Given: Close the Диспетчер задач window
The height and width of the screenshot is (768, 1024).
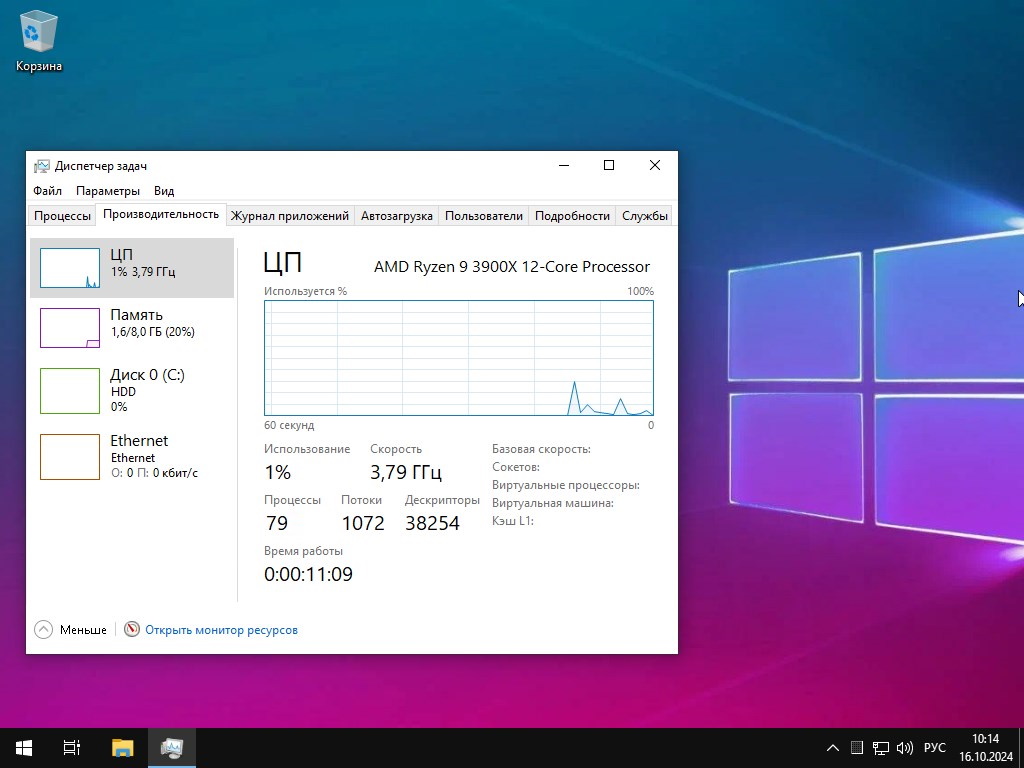Looking at the screenshot, I should click(x=655, y=165).
